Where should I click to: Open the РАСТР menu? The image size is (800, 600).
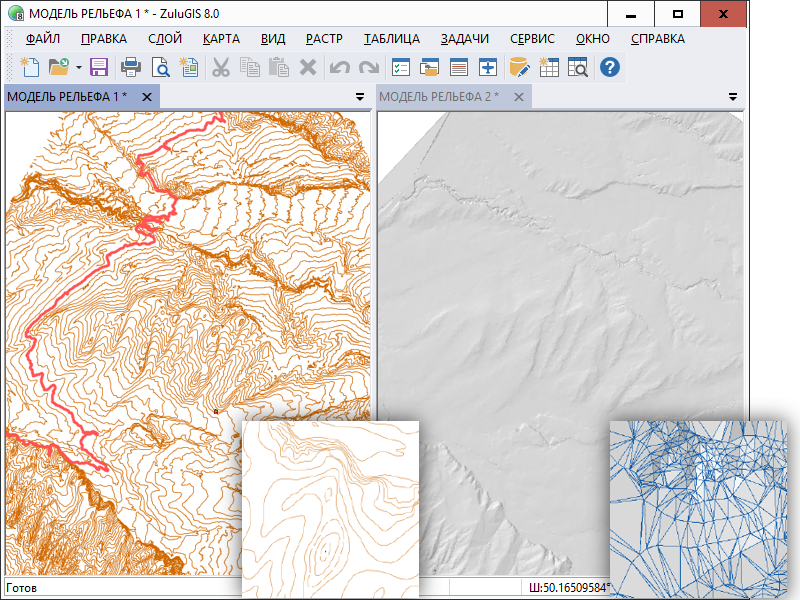pos(324,39)
